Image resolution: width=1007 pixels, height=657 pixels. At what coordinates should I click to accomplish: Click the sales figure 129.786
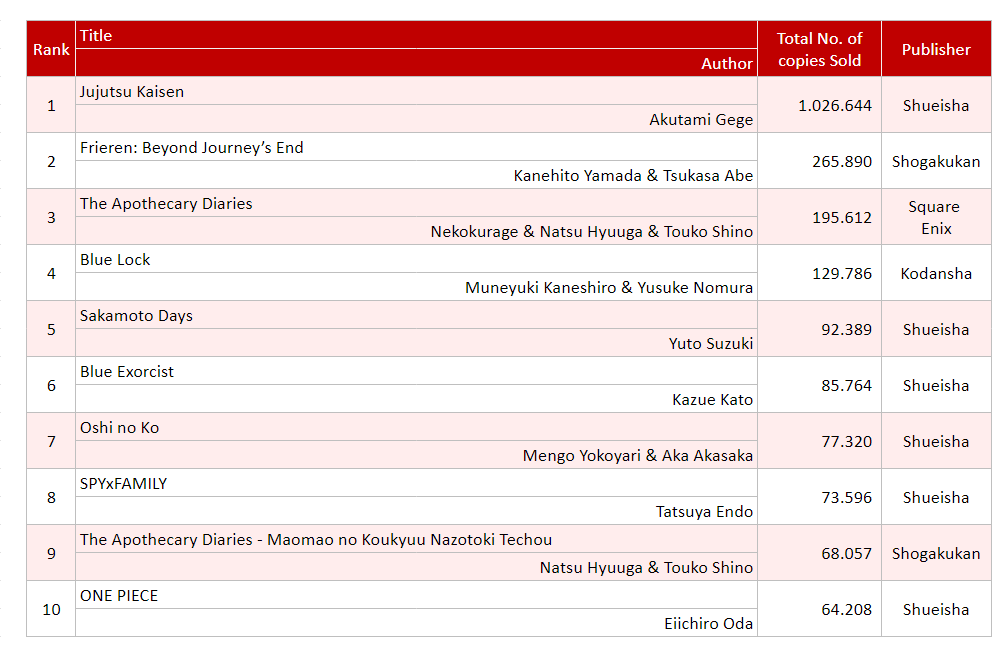pos(842,273)
